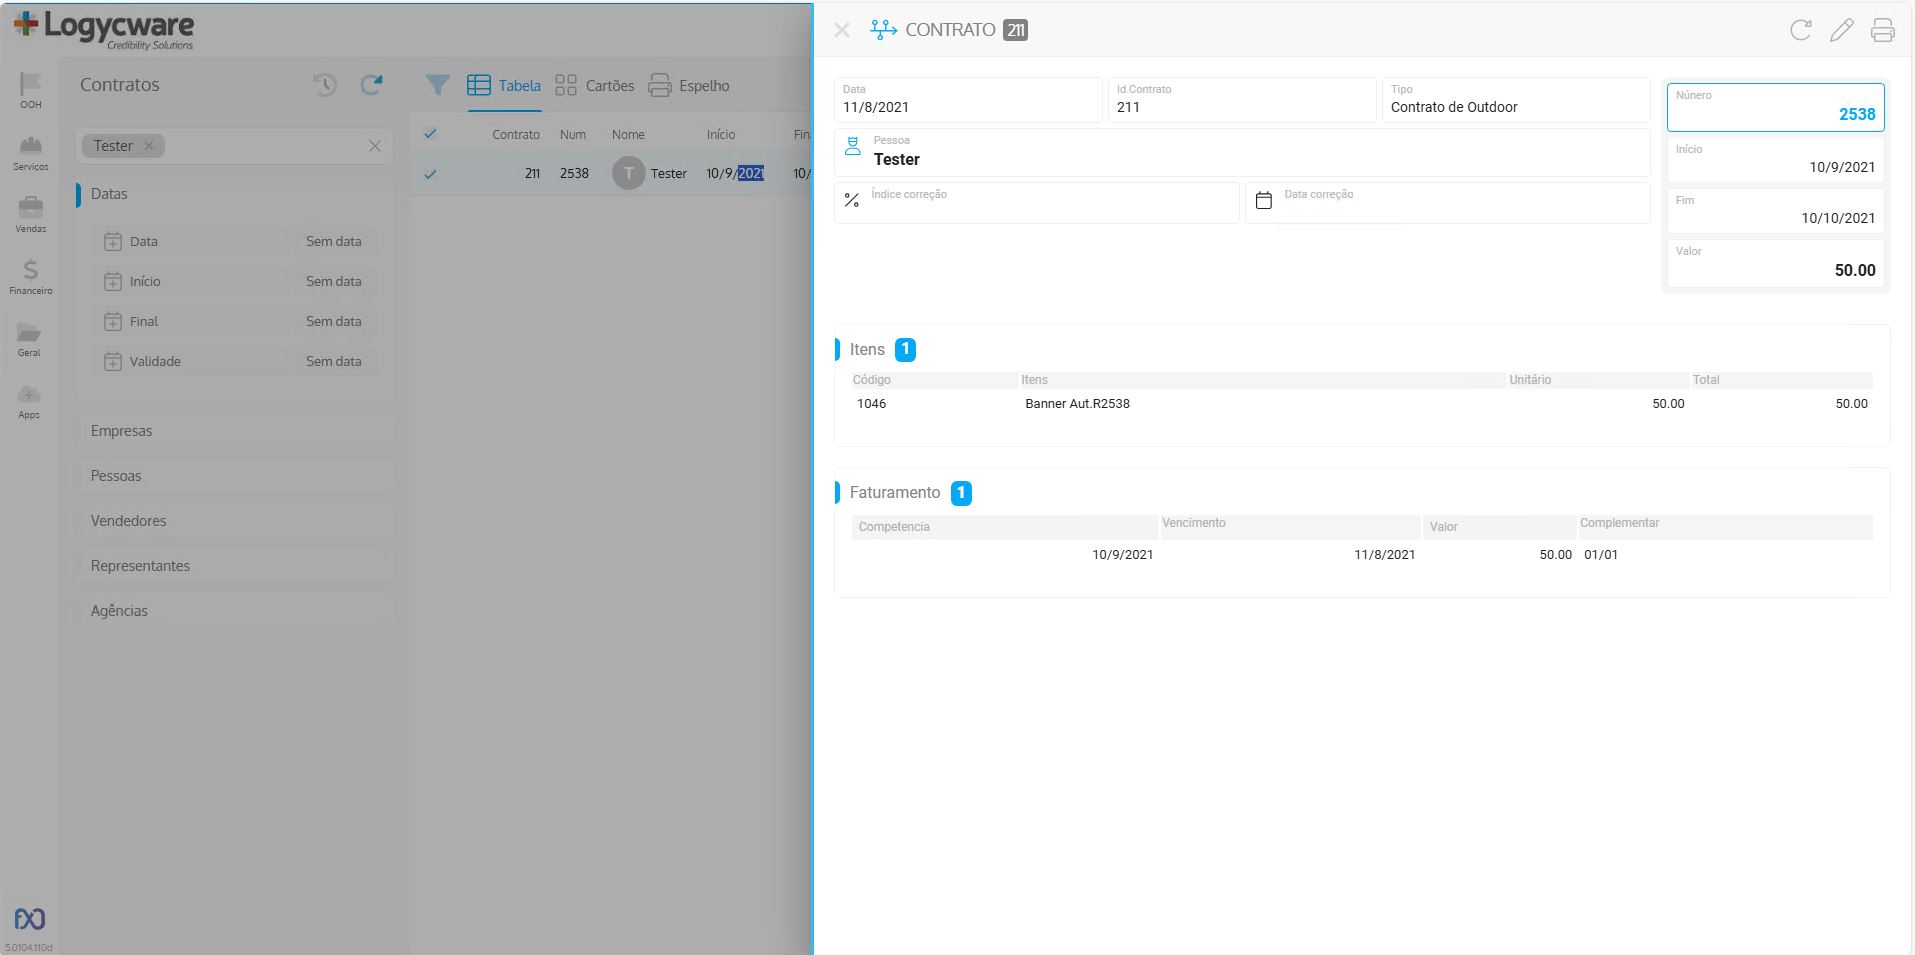The width and height of the screenshot is (1915, 955).
Task: Switch to Tabela view
Action: (504, 86)
